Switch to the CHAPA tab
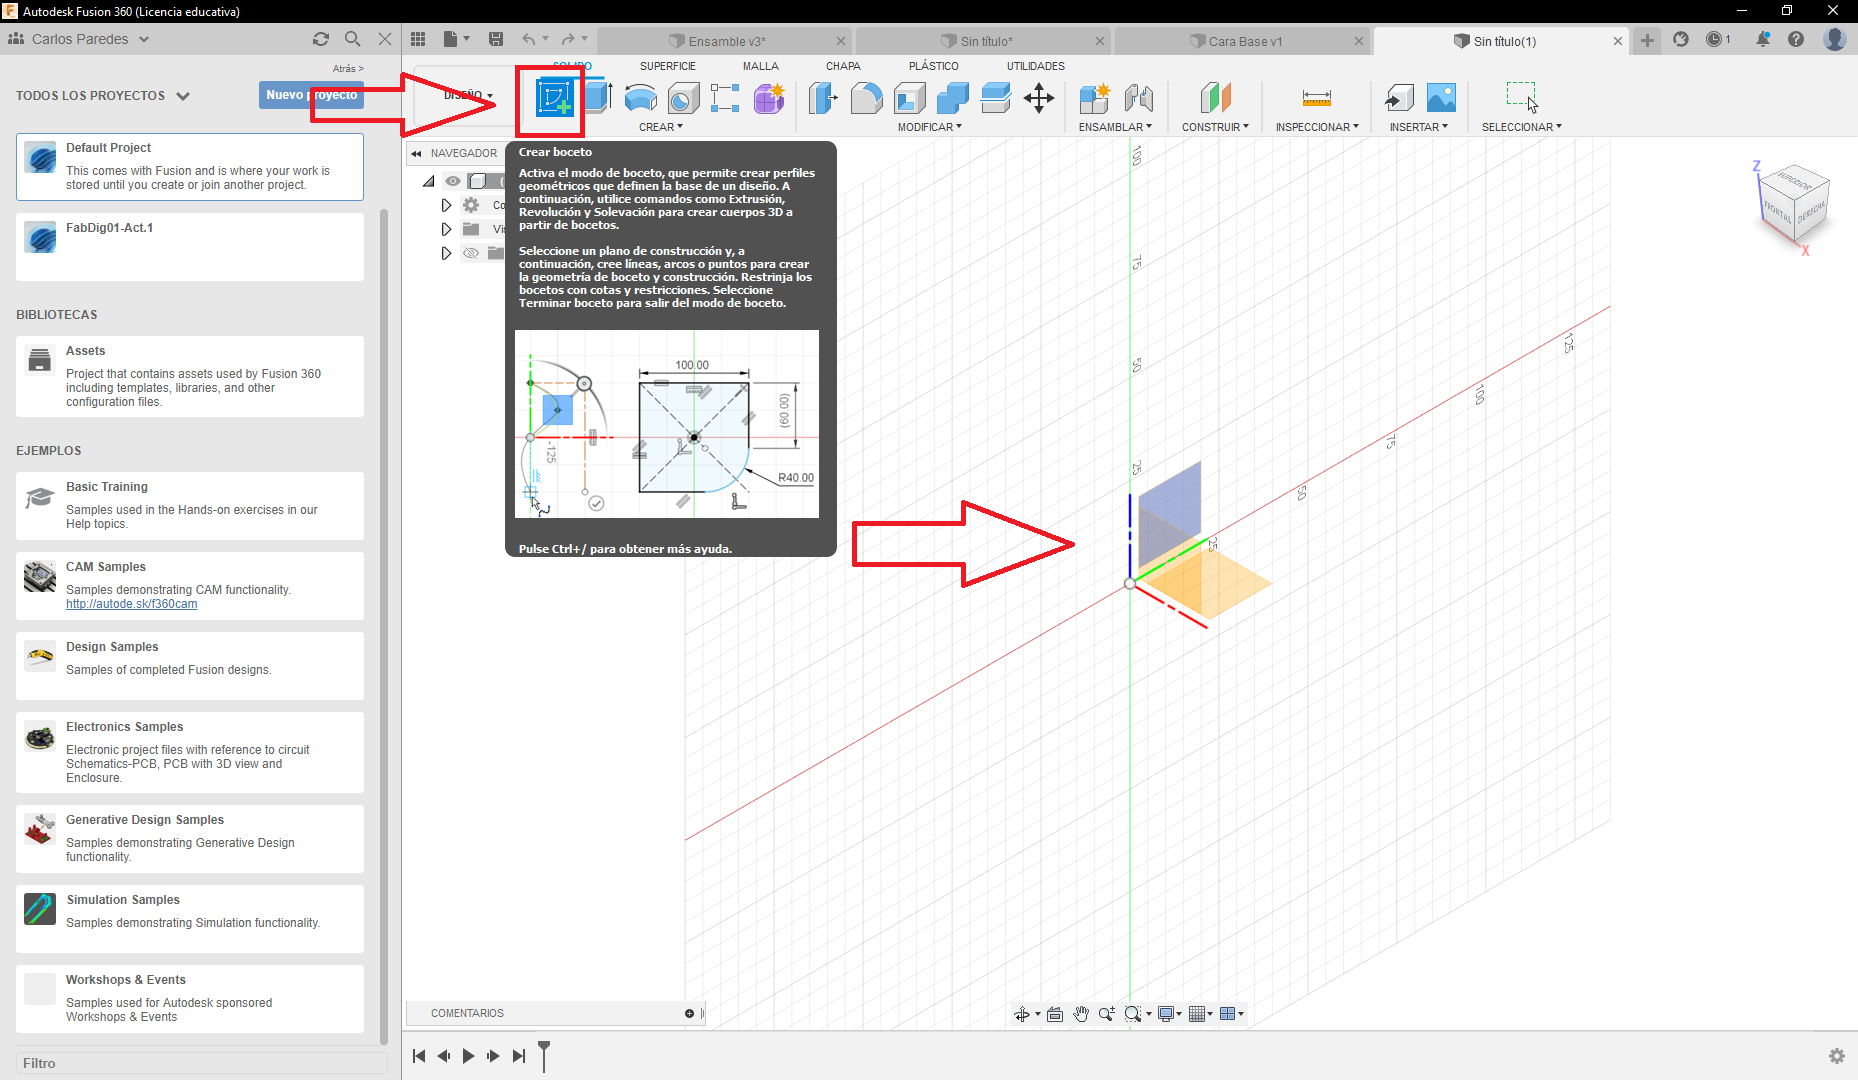 click(x=843, y=66)
